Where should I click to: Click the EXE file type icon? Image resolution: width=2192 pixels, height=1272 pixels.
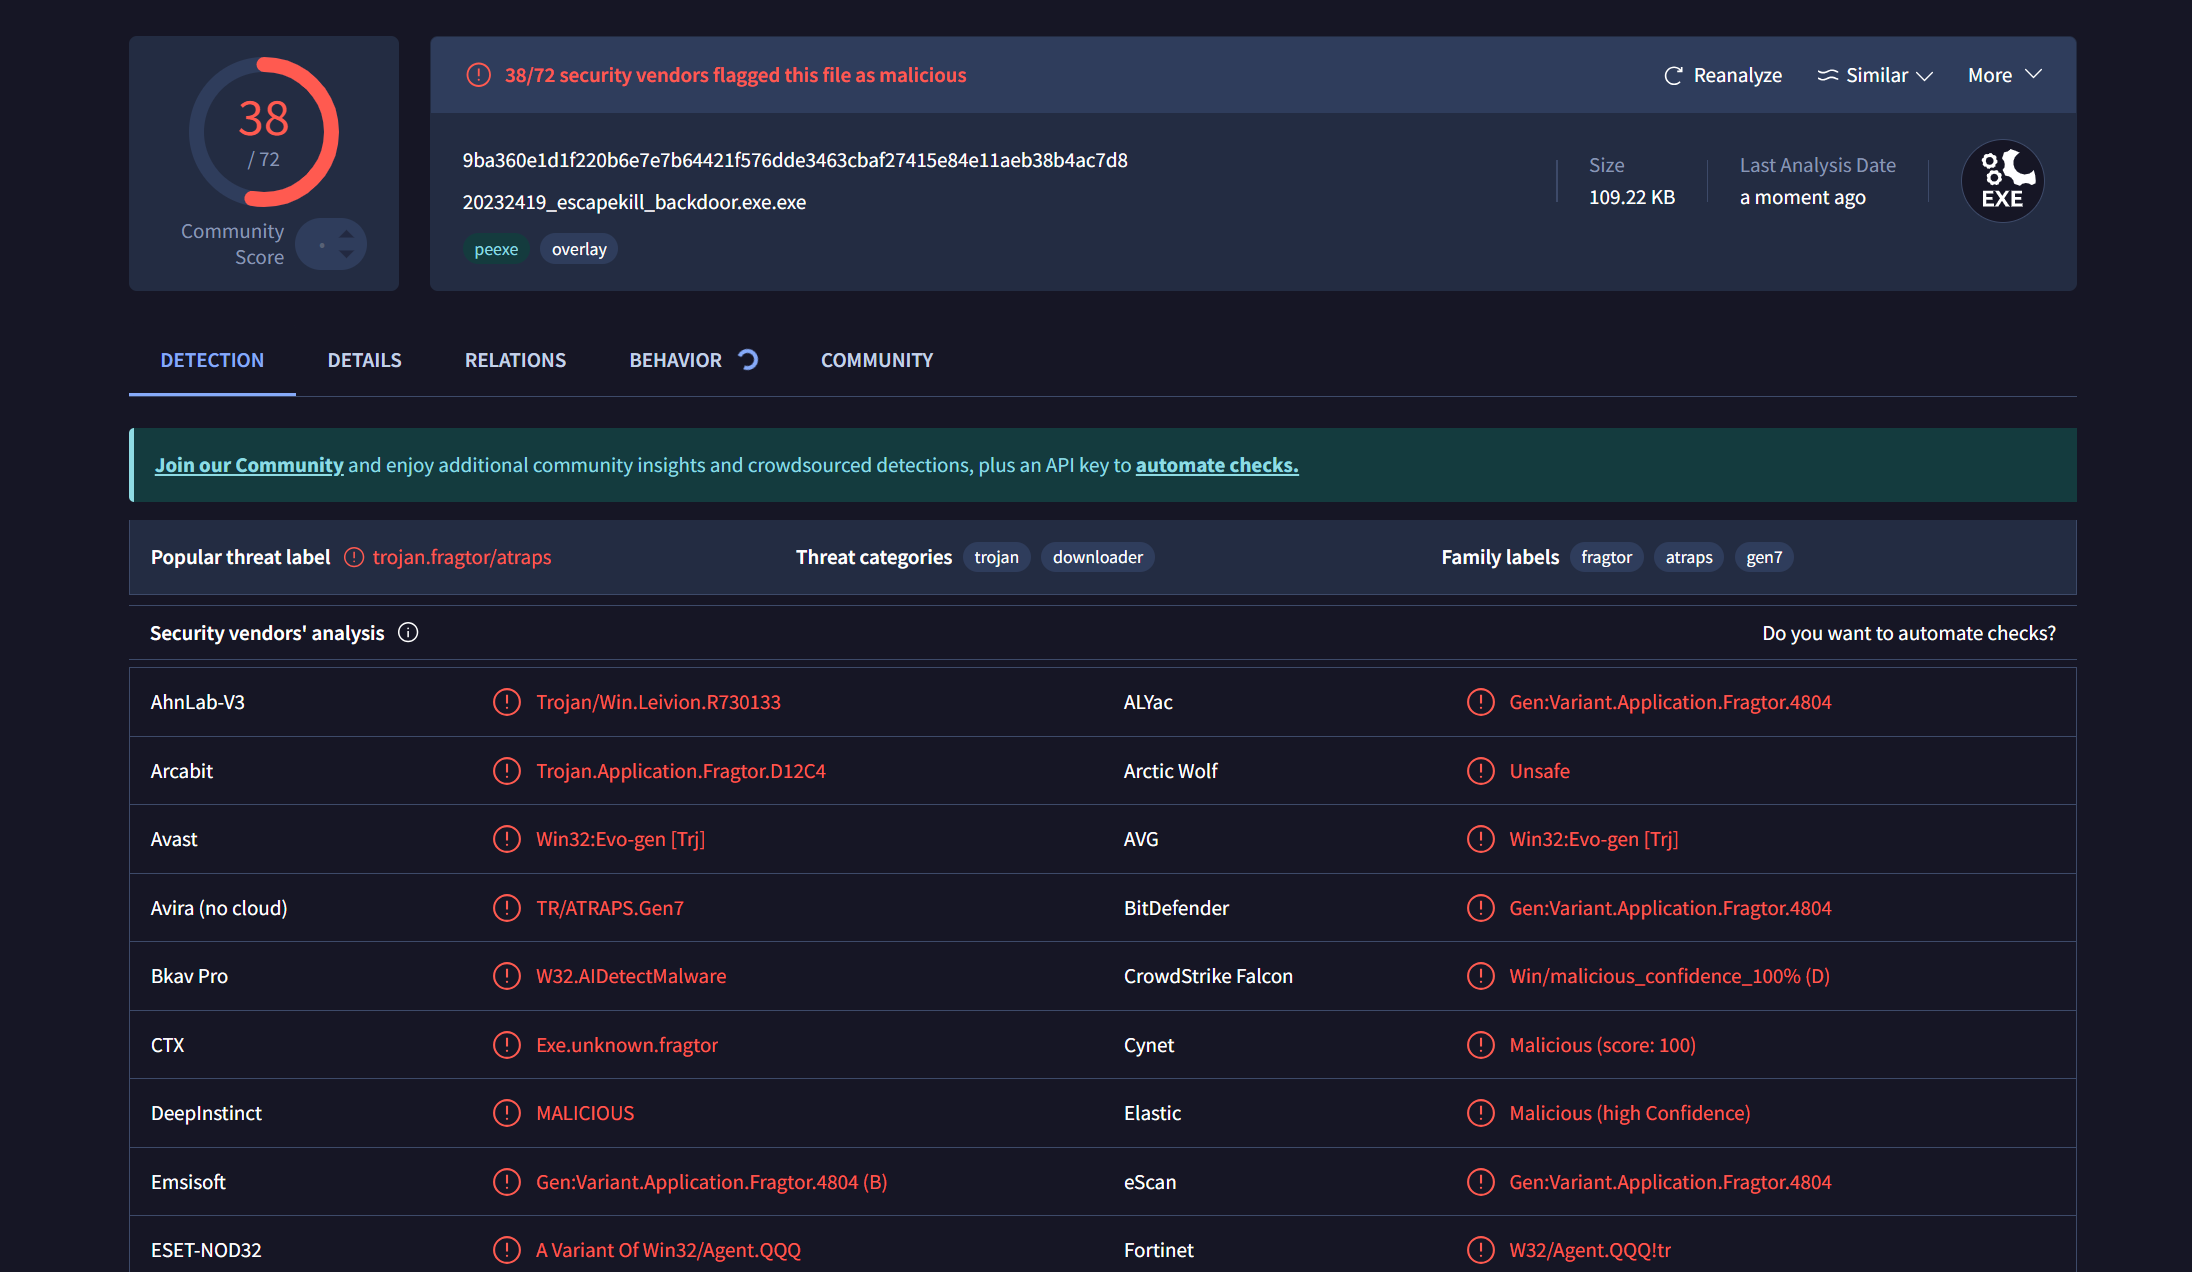coord(2002,181)
